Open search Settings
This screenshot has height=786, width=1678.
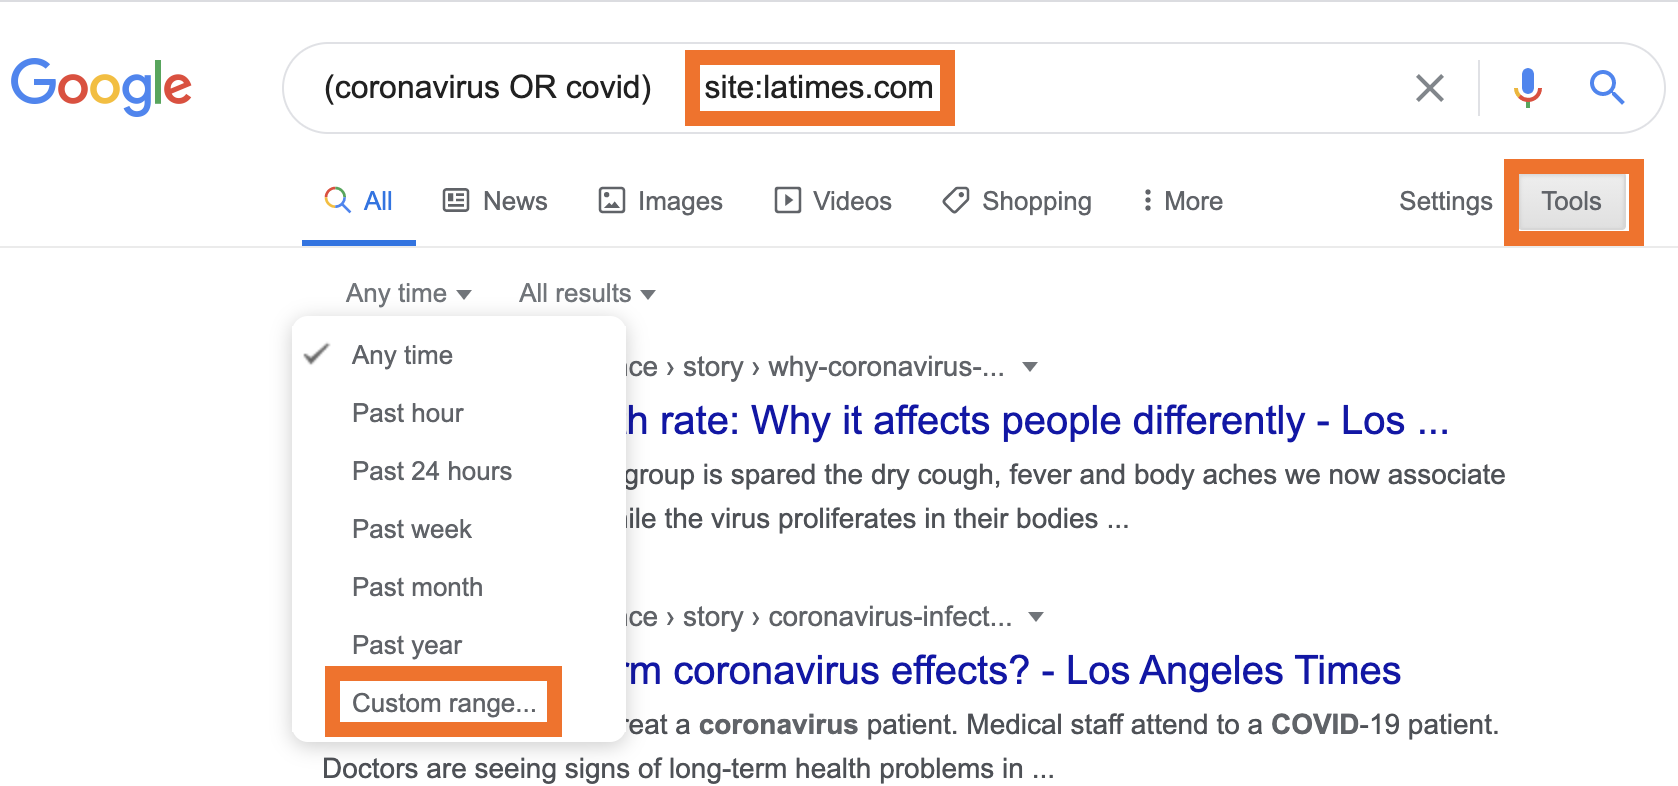click(x=1445, y=201)
